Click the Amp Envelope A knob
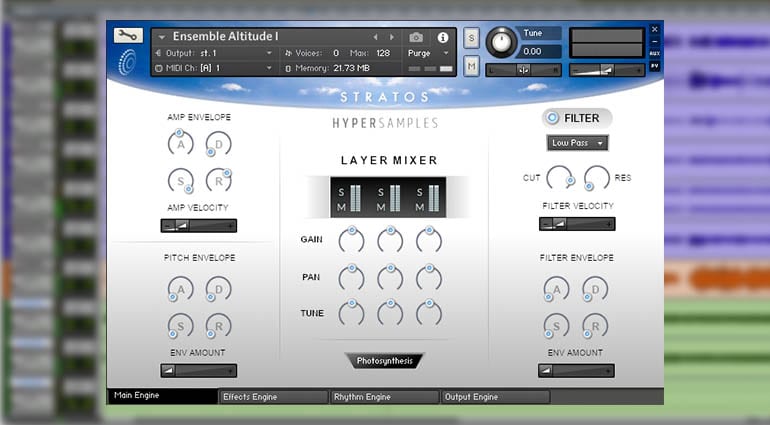The height and width of the screenshot is (425, 770). (181, 143)
